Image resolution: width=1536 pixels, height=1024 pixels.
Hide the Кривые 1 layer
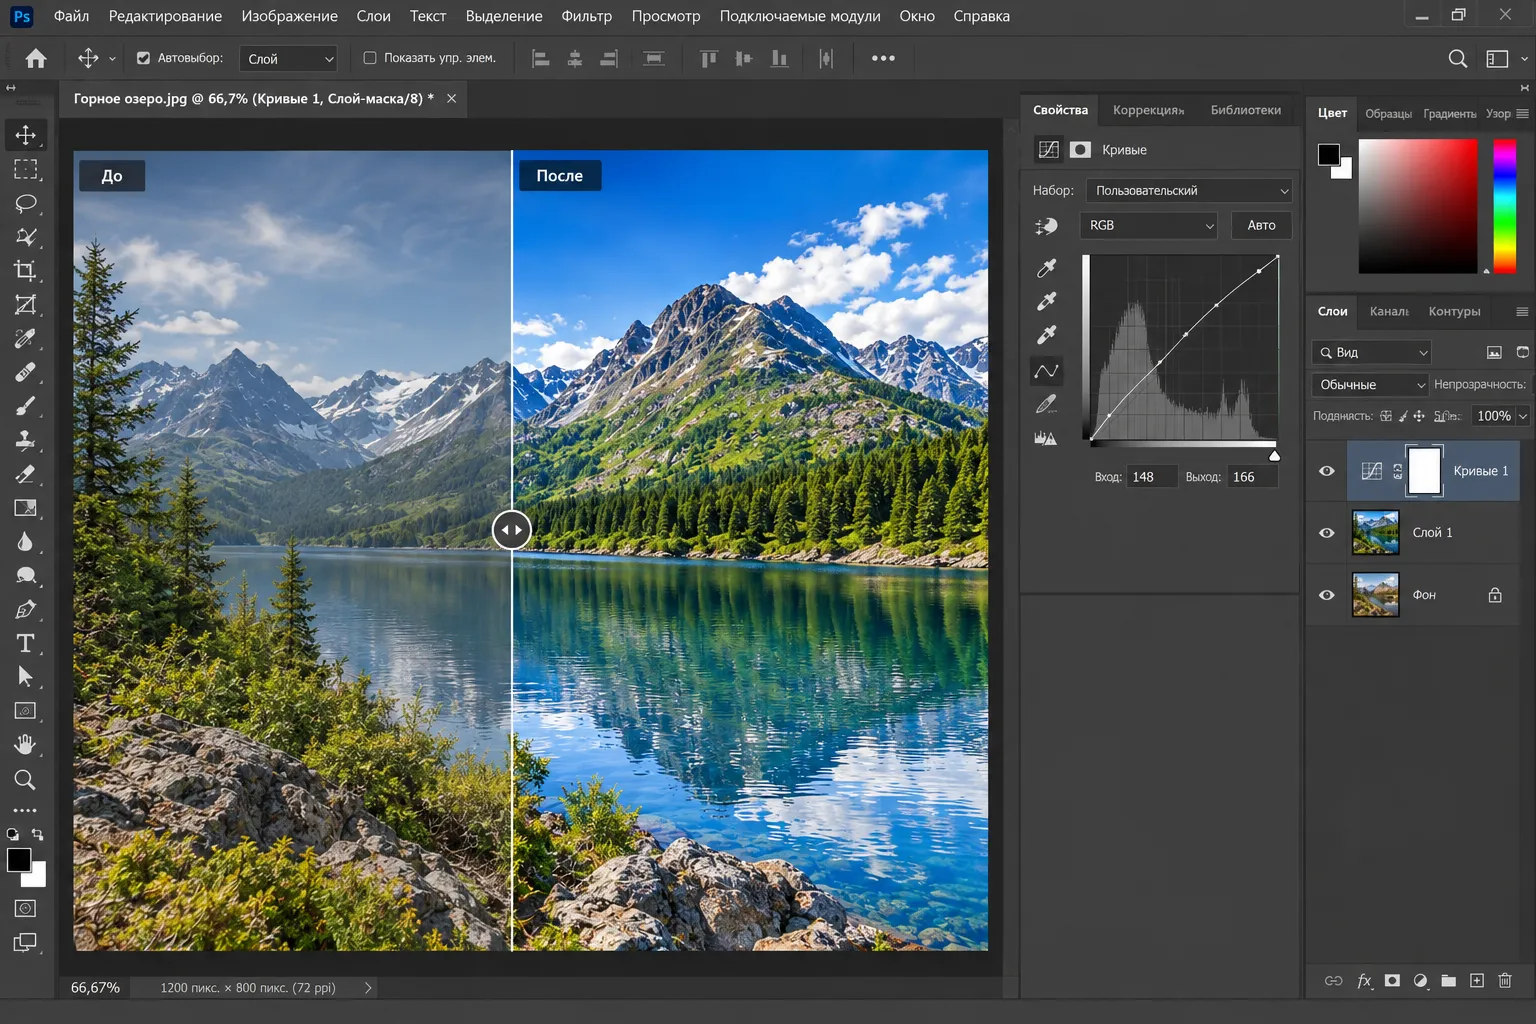[1327, 471]
